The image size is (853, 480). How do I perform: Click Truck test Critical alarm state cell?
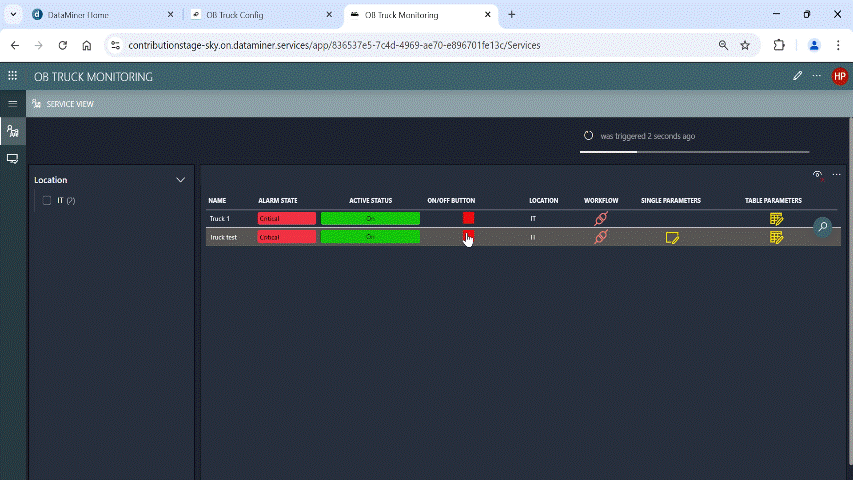(287, 237)
